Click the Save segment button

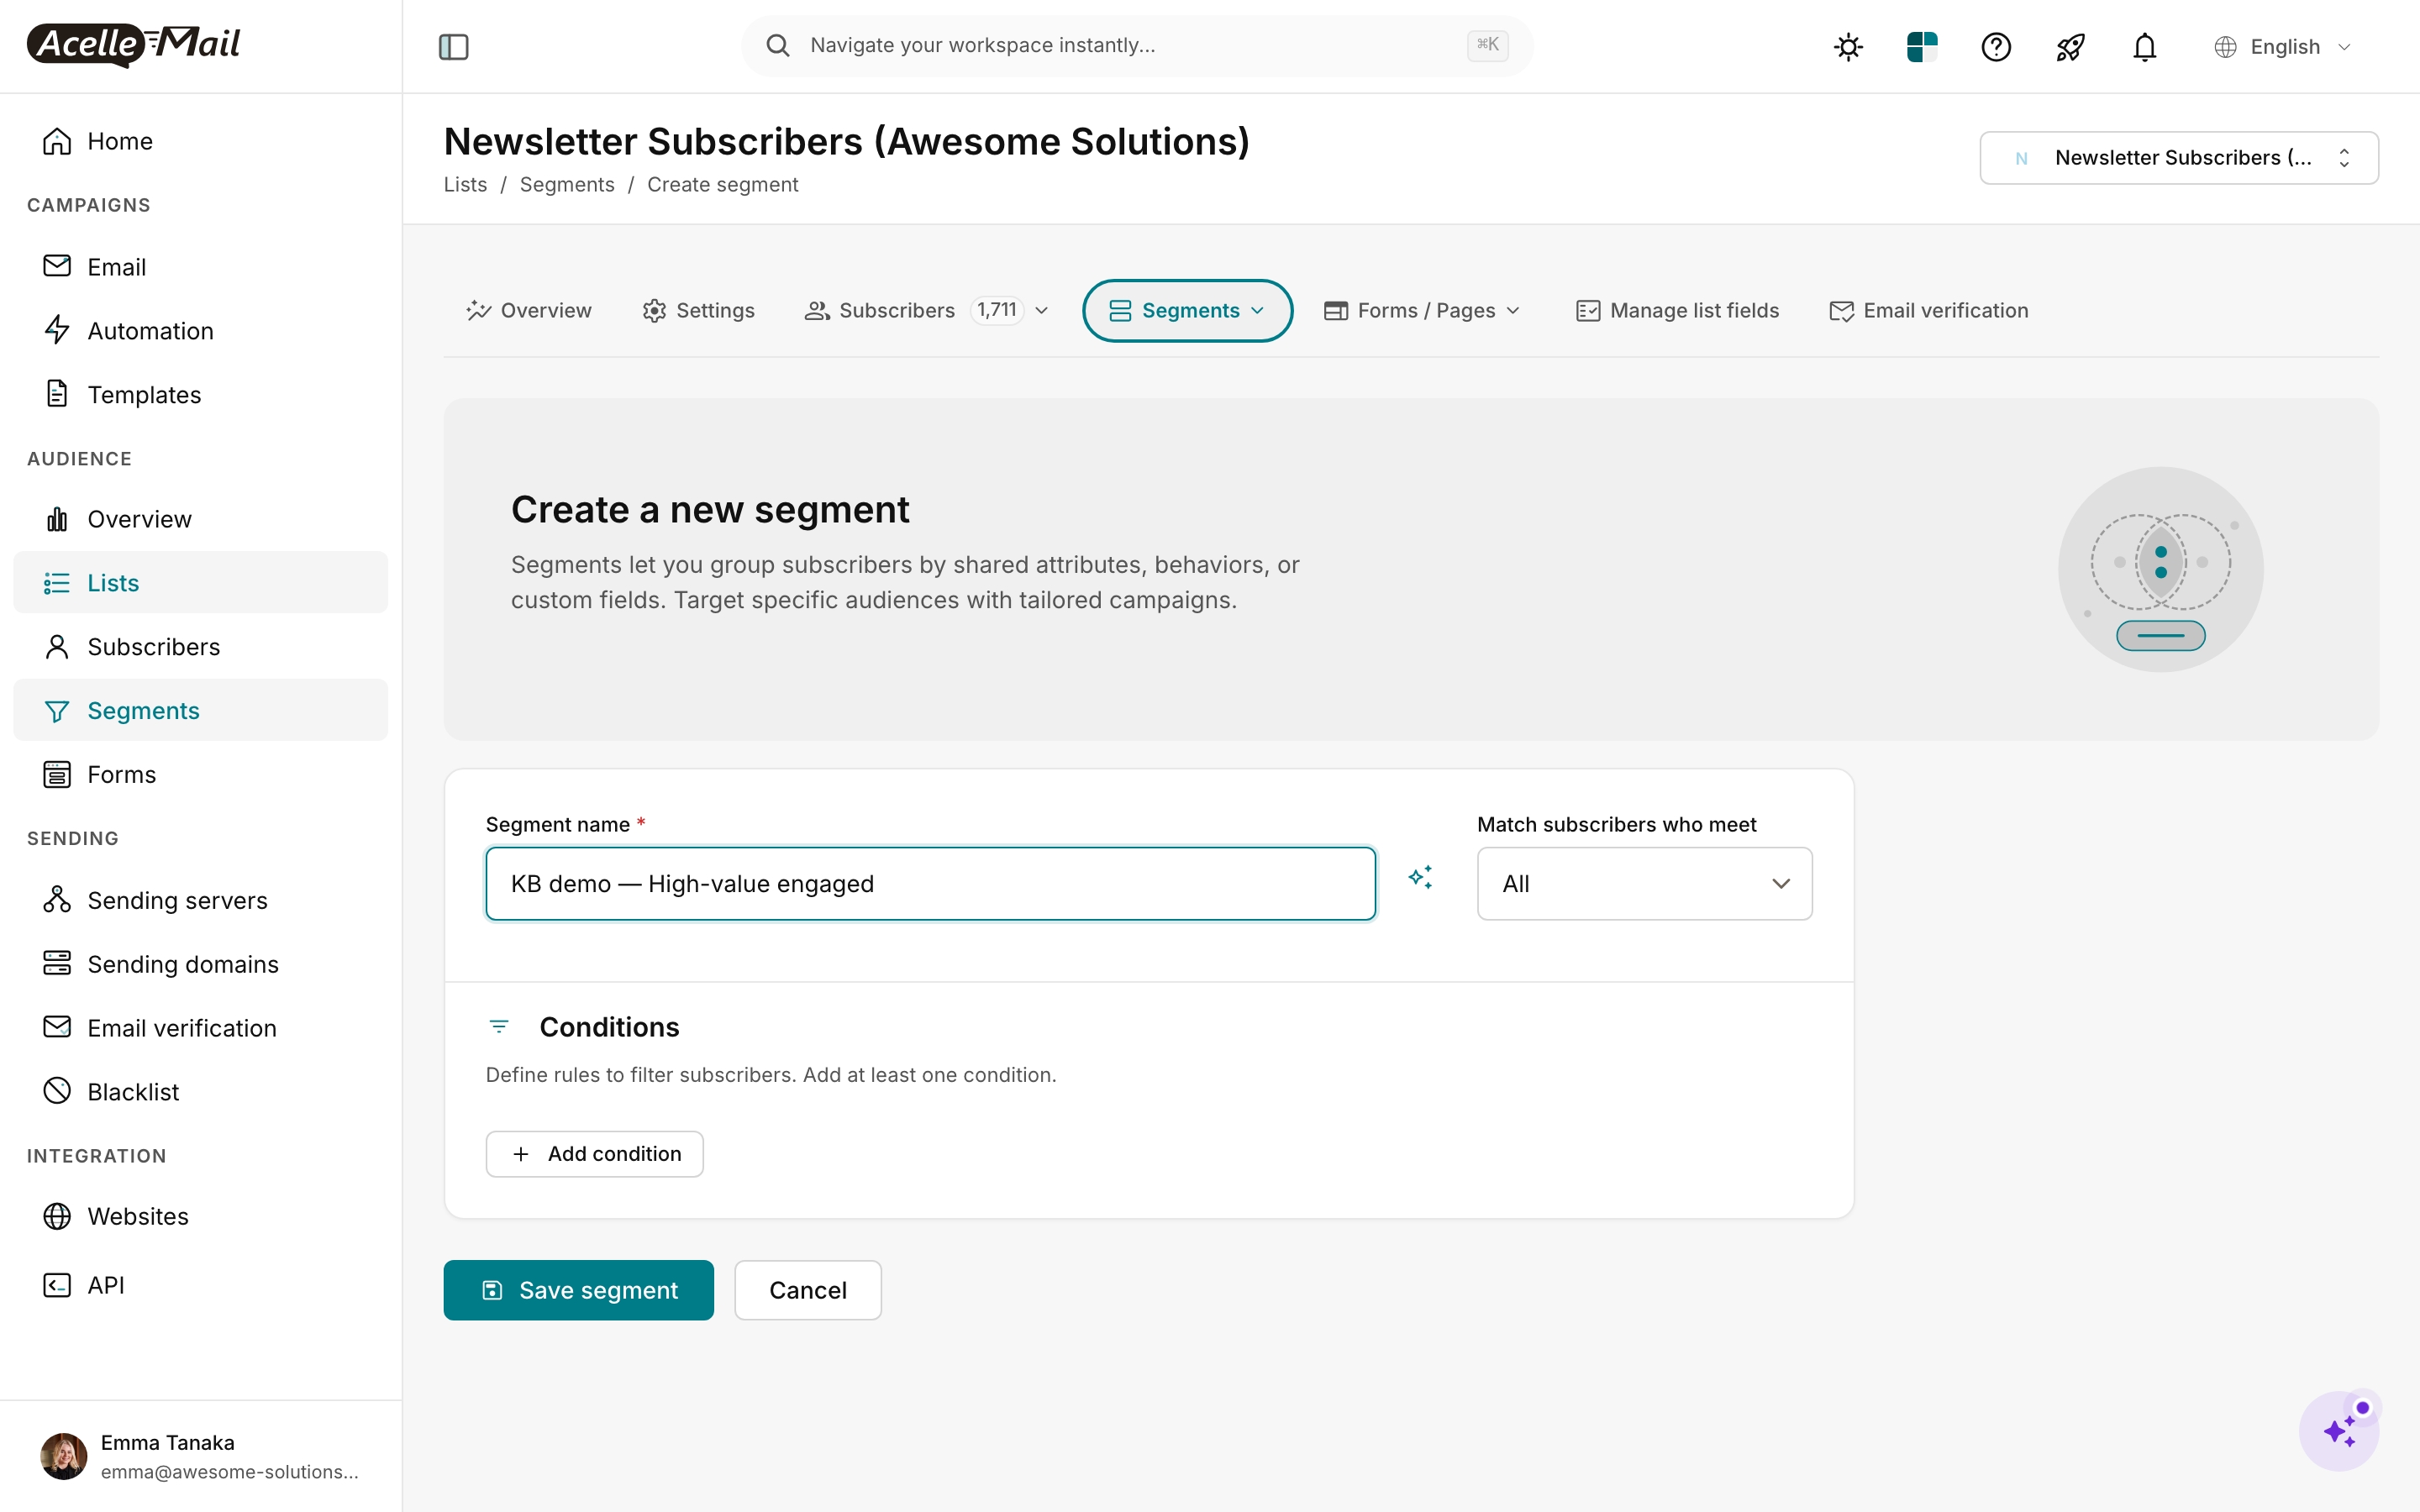tap(578, 1290)
